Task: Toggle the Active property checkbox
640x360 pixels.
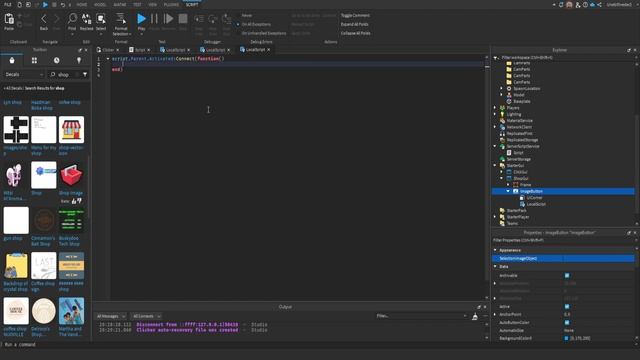Action: tap(567, 307)
